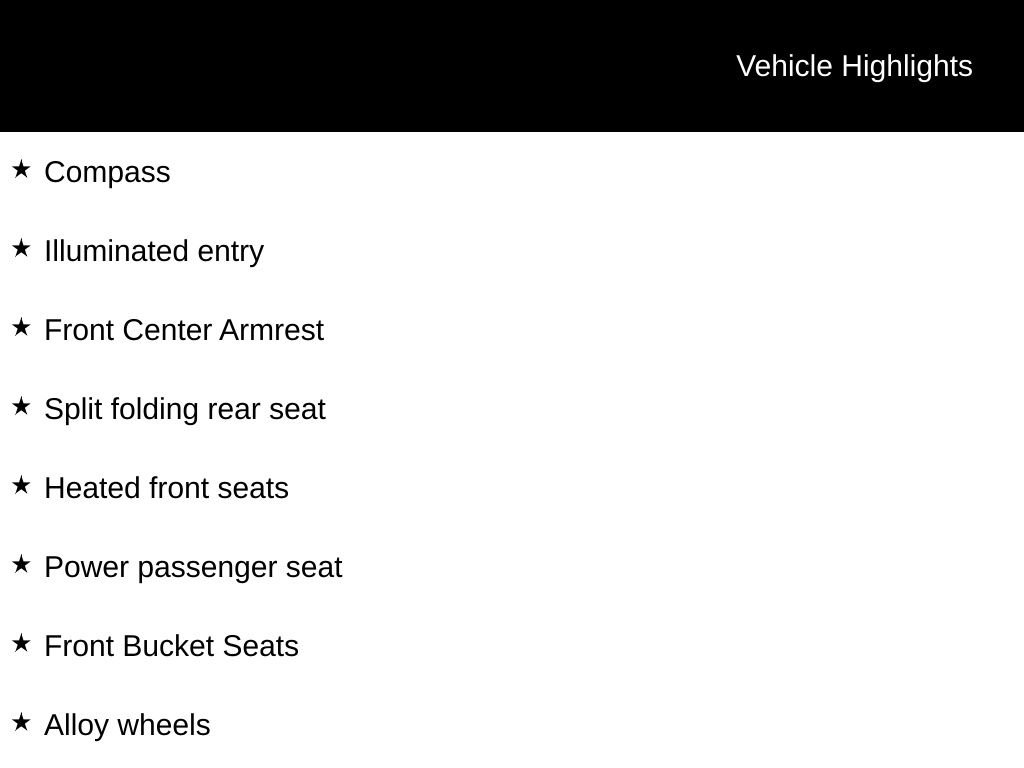Image resolution: width=1024 pixels, height=768 pixels.
Task: Click the Power passenger seat text
Action: click(x=193, y=568)
